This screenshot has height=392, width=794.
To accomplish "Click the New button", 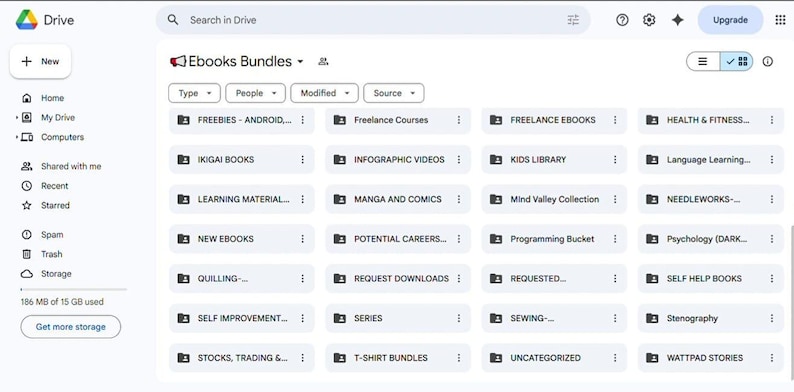I will 41,61.
